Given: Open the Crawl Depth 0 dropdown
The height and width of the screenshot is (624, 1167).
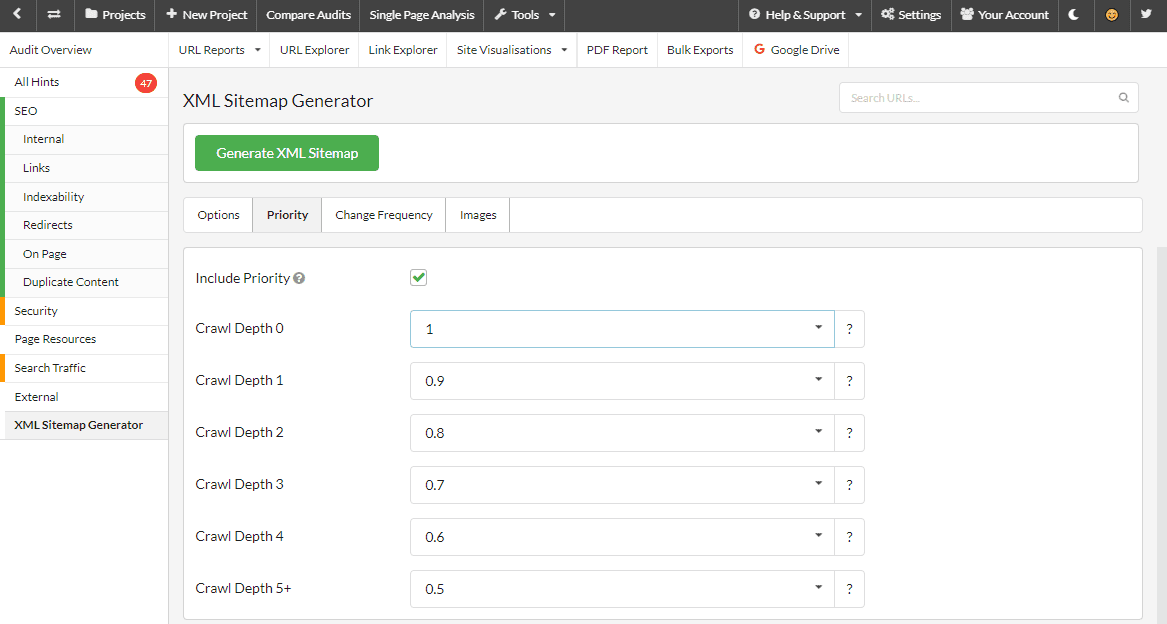Looking at the screenshot, I should (x=622, y=329).
